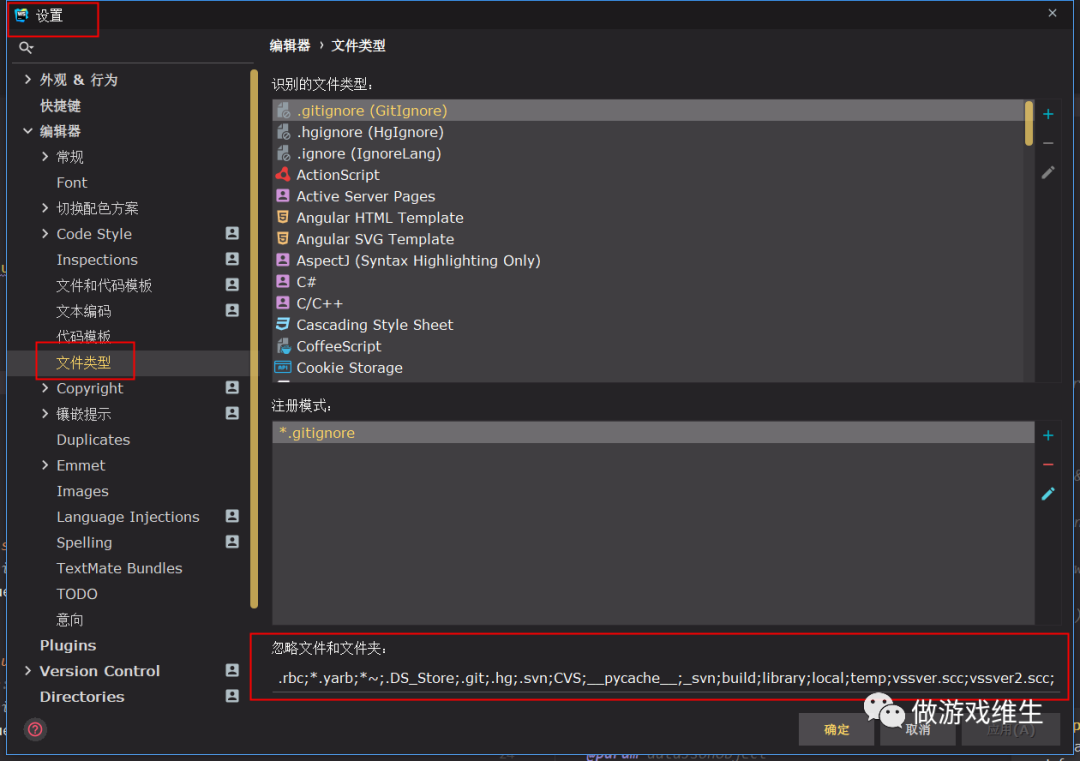This screenshot has width=1080, height=761.
Task: Edit the *.gitignore registered pattern
Action: pyautogui.click(x=1048, y=494)
